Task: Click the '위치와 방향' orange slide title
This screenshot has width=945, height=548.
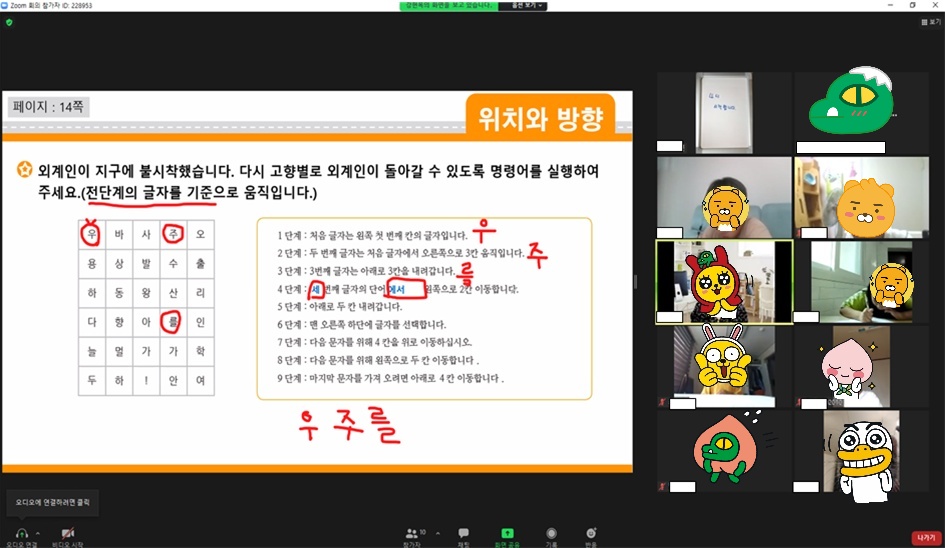Action: point(541,118)
